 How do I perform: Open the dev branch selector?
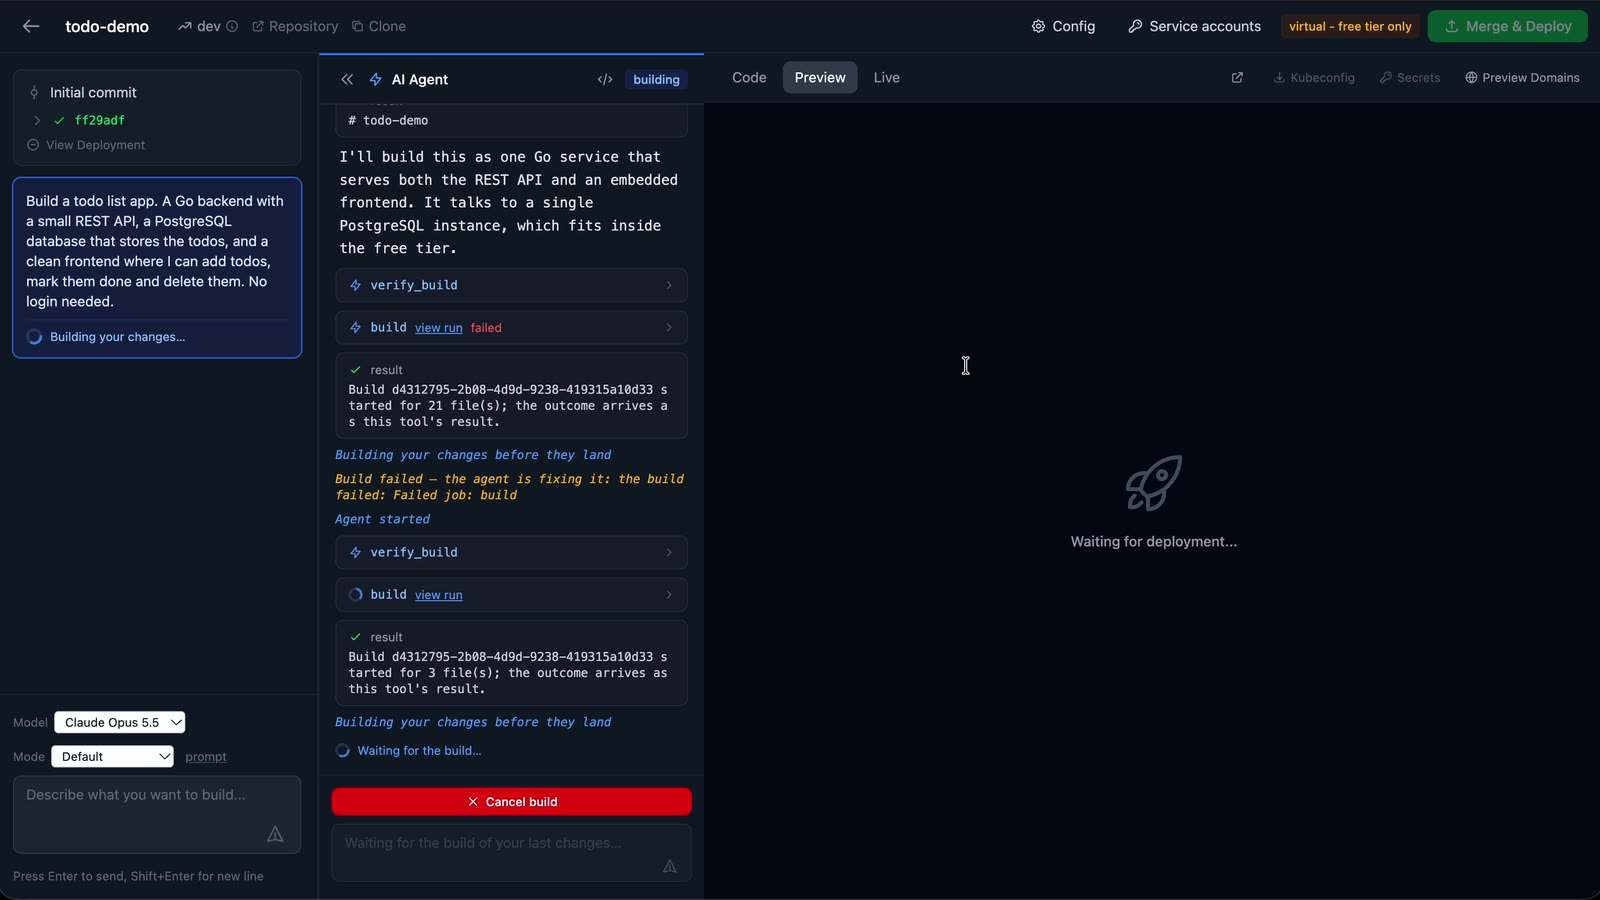click(200, 26)
